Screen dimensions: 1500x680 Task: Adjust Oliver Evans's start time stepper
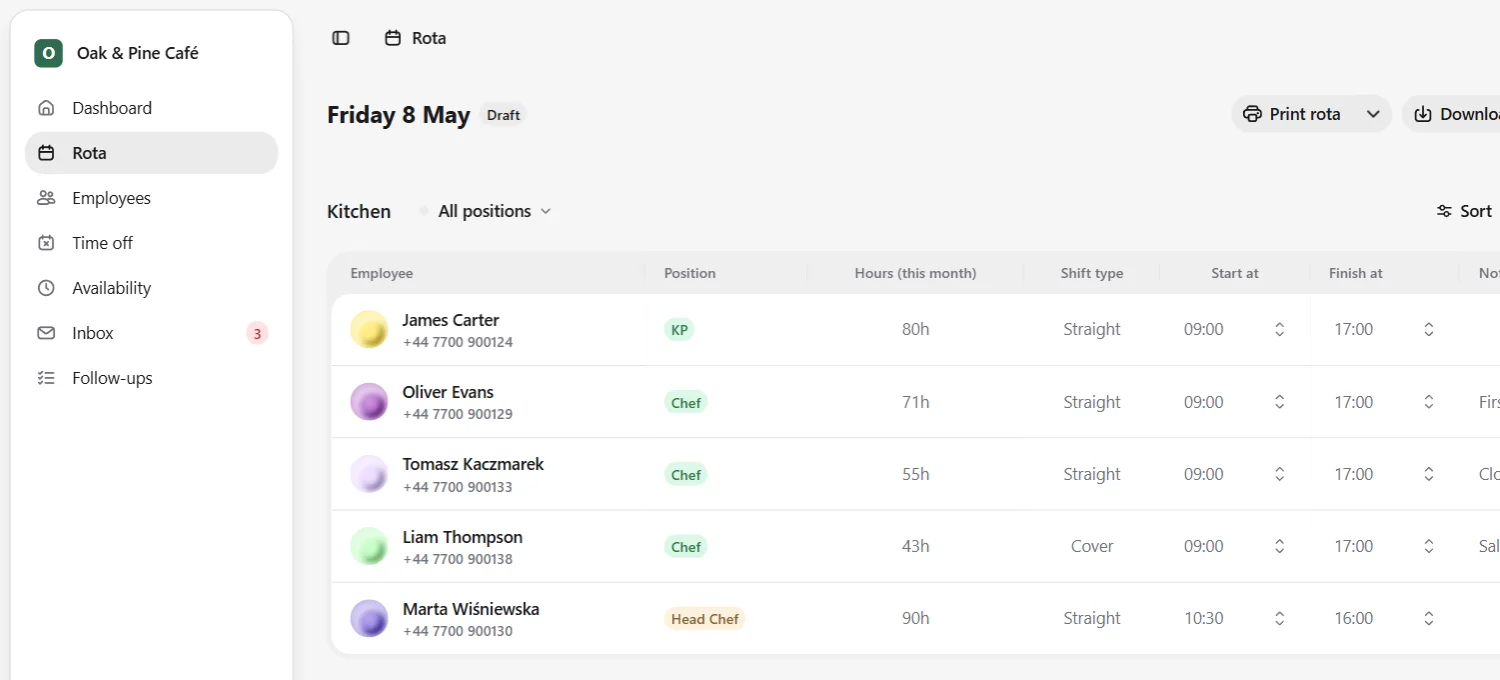pyautogui.click(x=1279, y=402)
